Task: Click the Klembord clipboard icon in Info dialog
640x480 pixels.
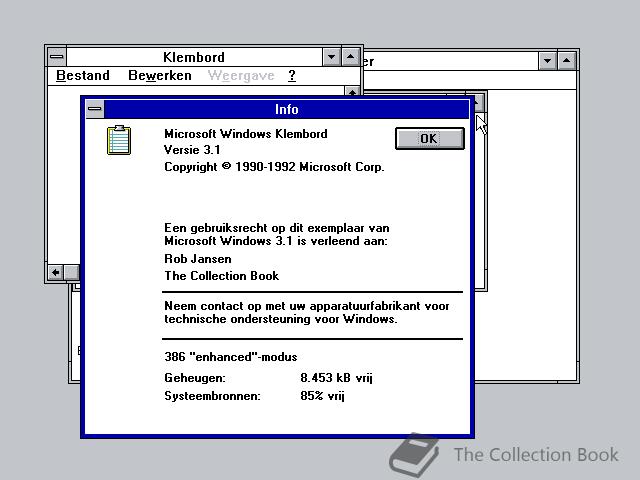Action: (119, 140)
